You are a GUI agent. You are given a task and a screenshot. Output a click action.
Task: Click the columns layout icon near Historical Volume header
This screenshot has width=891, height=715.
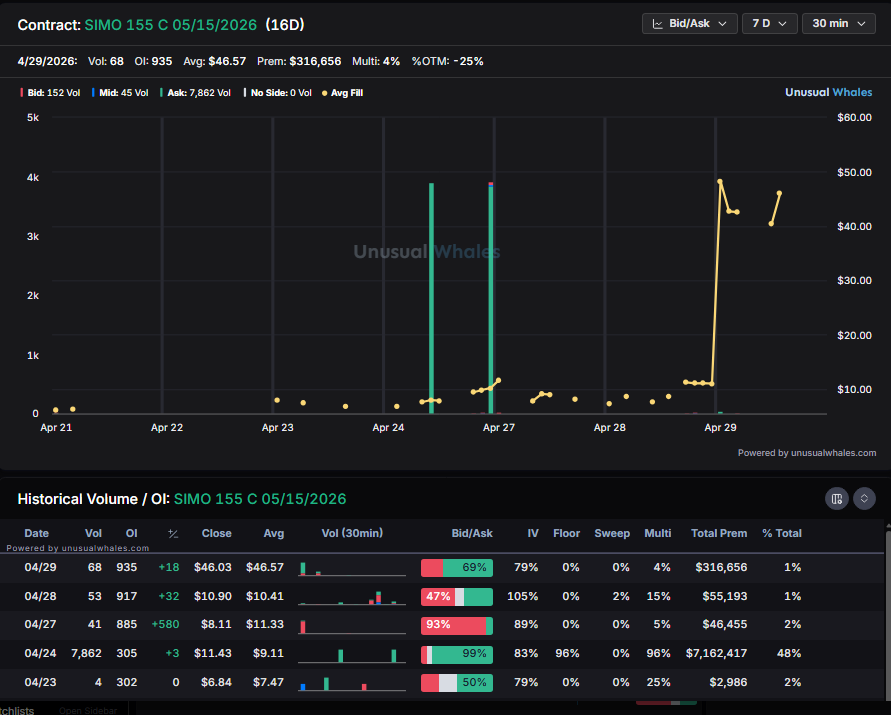tap(837, 498)
